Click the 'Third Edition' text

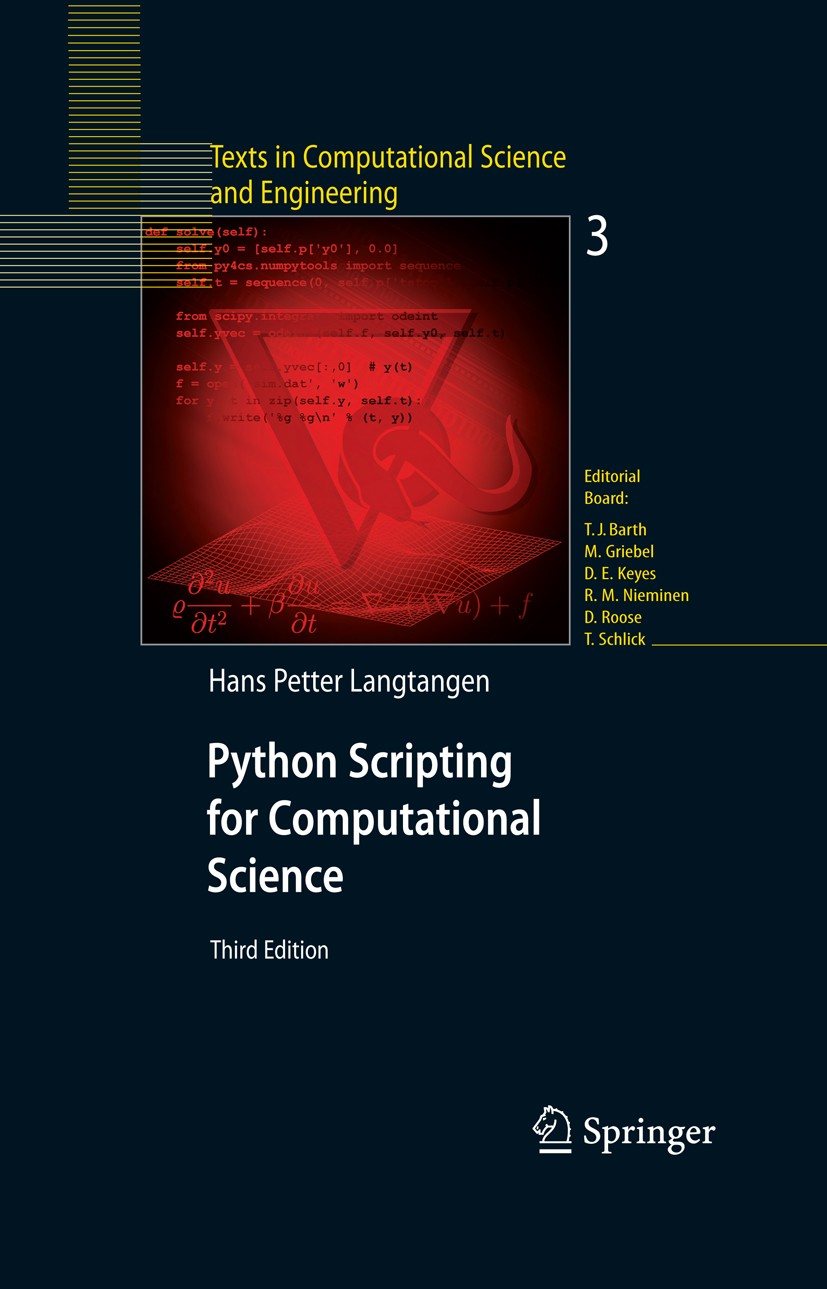click(x=269, y=950)
